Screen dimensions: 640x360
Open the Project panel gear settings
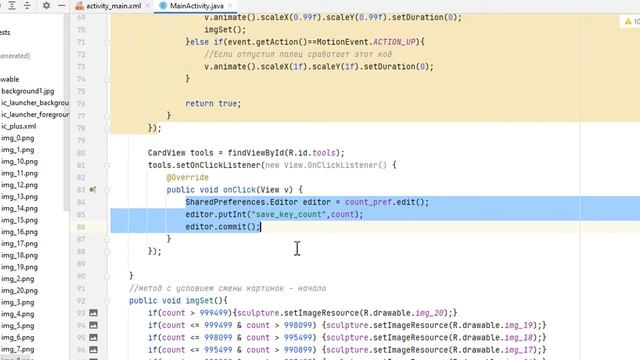46,6
